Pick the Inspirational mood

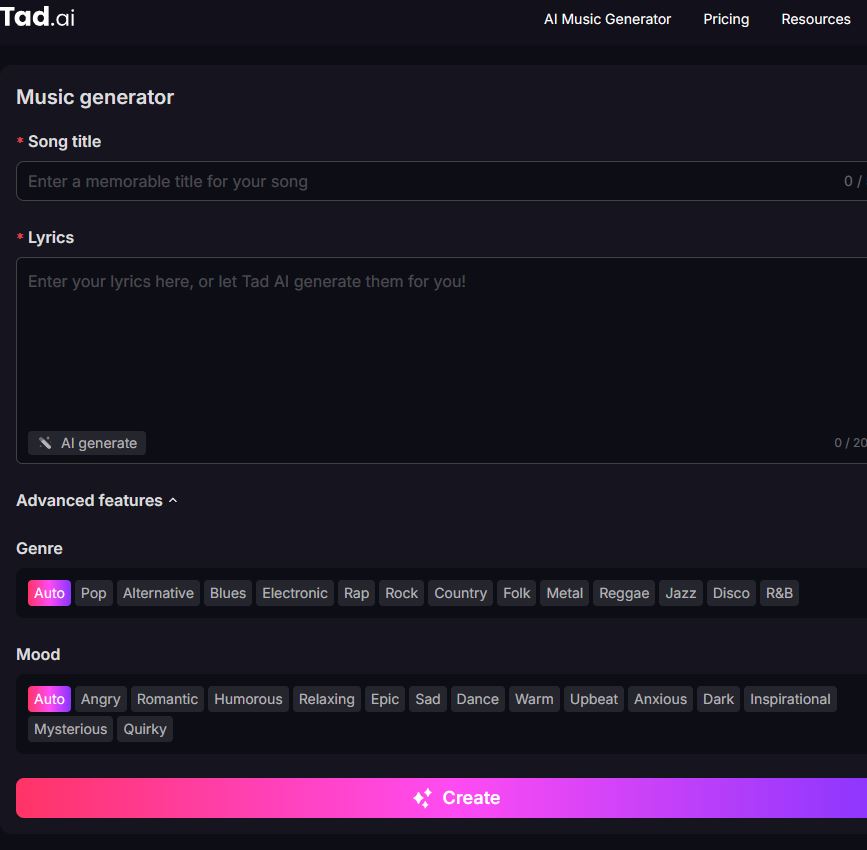tap(790, 699)
